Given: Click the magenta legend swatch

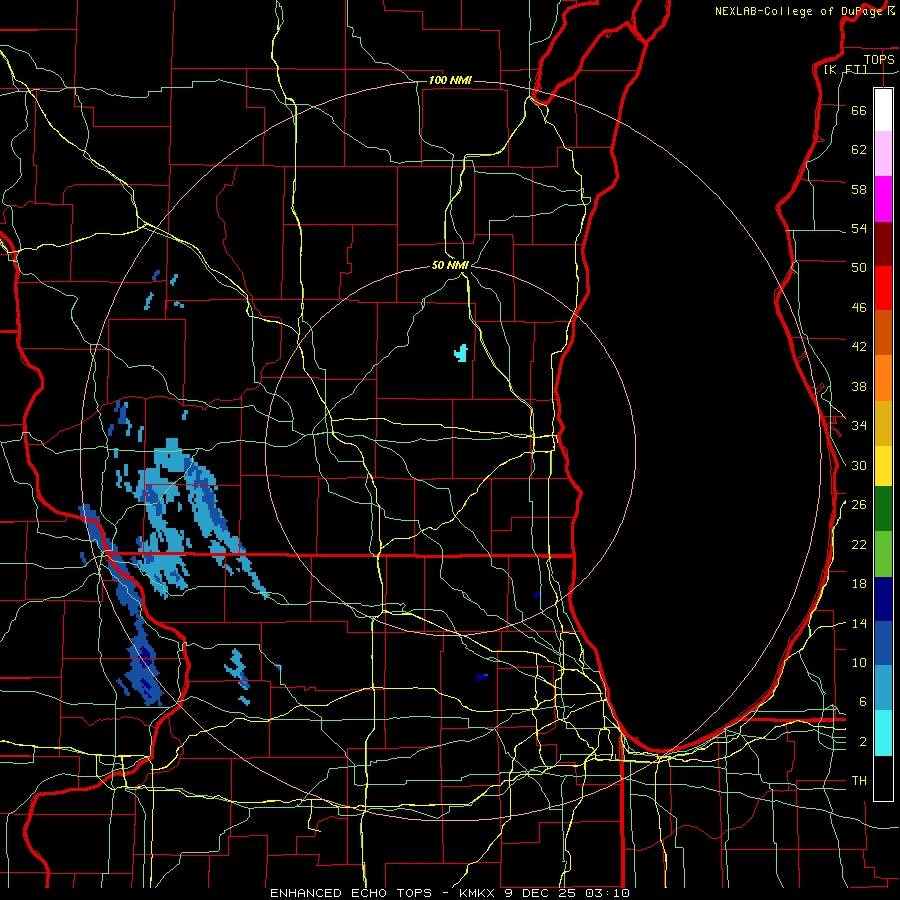Looking at the screenshot, I should tap(883, 199).
